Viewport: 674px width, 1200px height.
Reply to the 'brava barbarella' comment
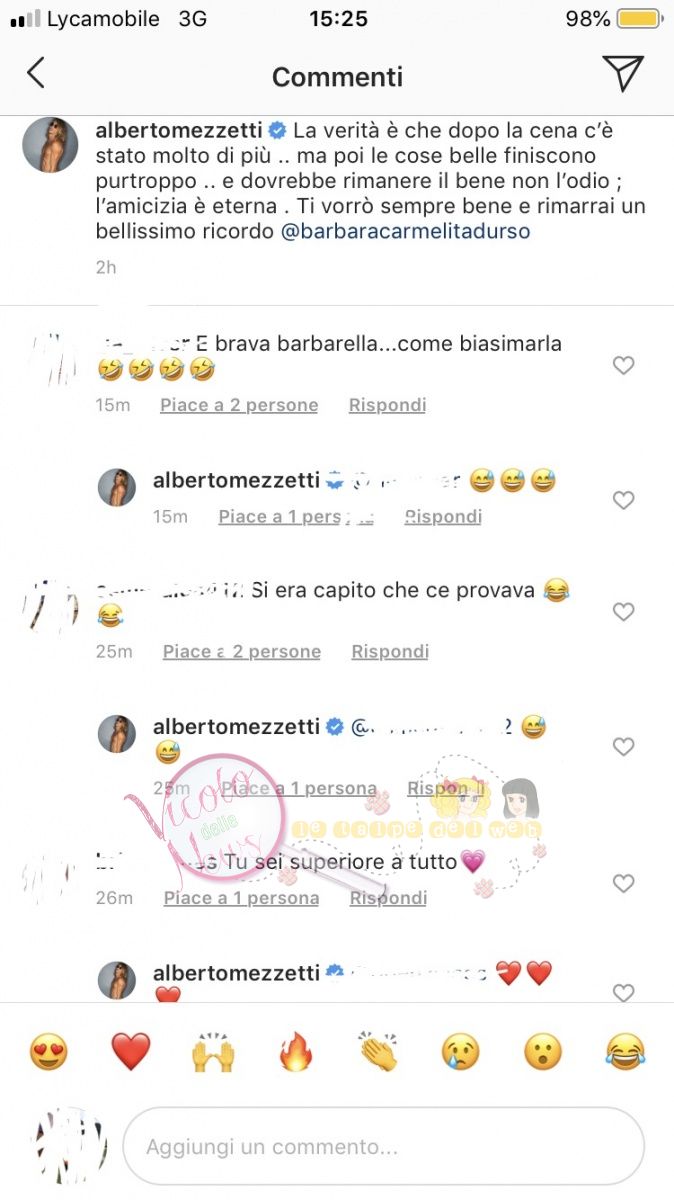click(387, 405)
